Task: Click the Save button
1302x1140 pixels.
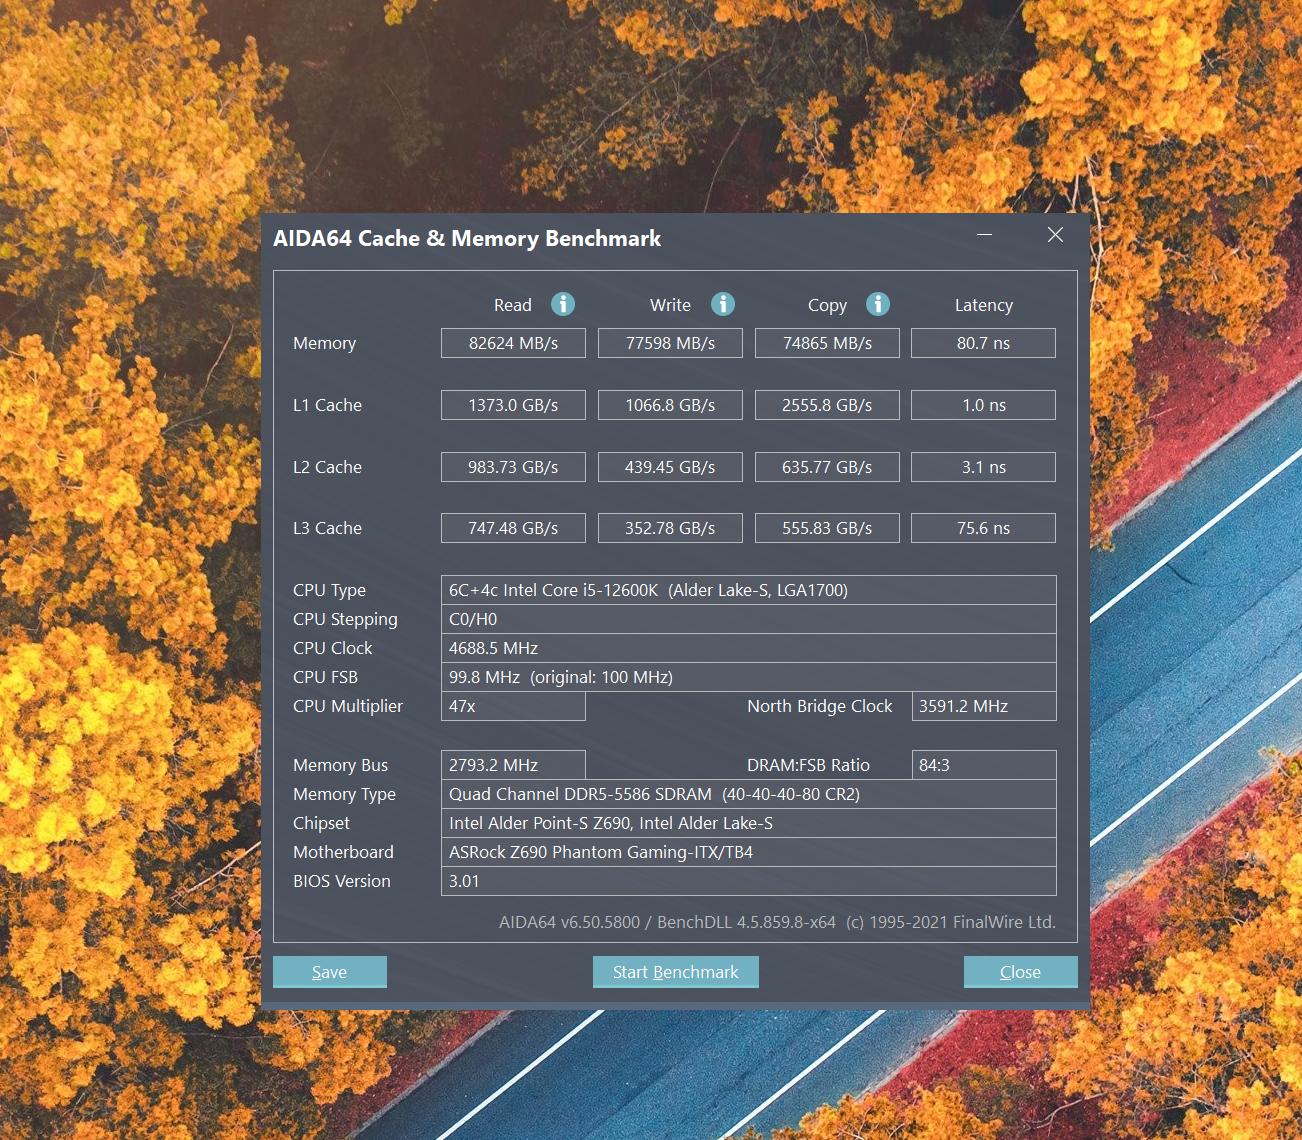Action: 329,972
